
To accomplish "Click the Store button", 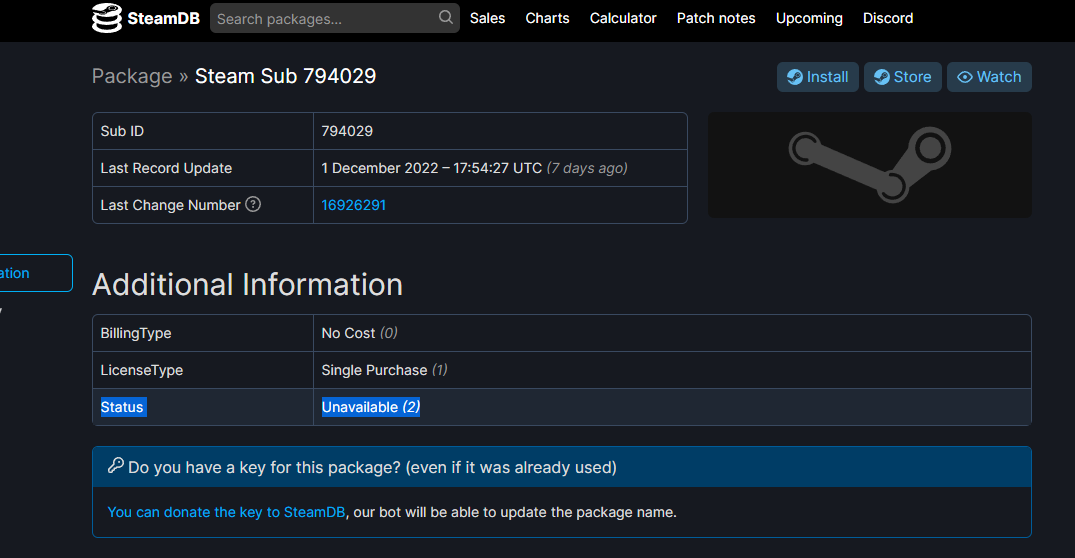I will click(x=902, y=77).
